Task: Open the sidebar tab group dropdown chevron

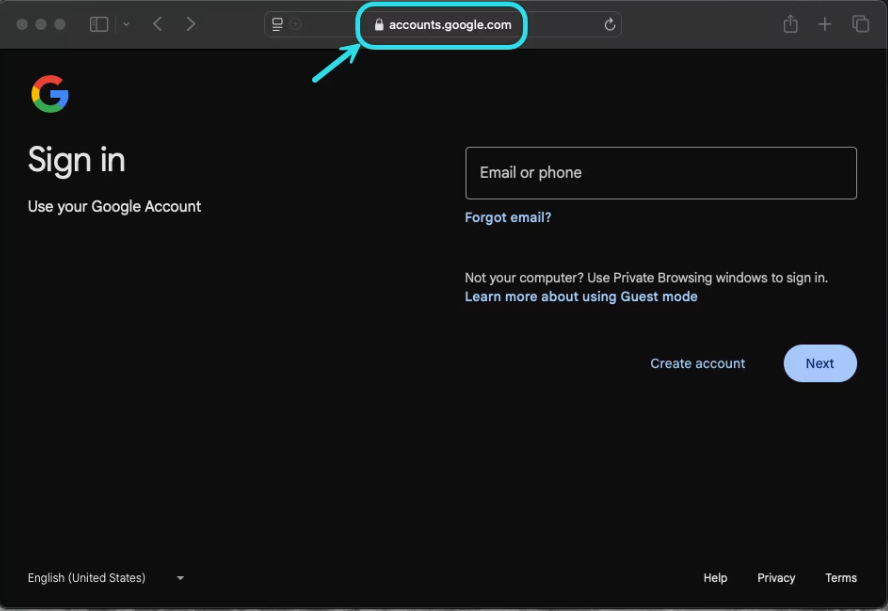Action: [x=125, y=24]
